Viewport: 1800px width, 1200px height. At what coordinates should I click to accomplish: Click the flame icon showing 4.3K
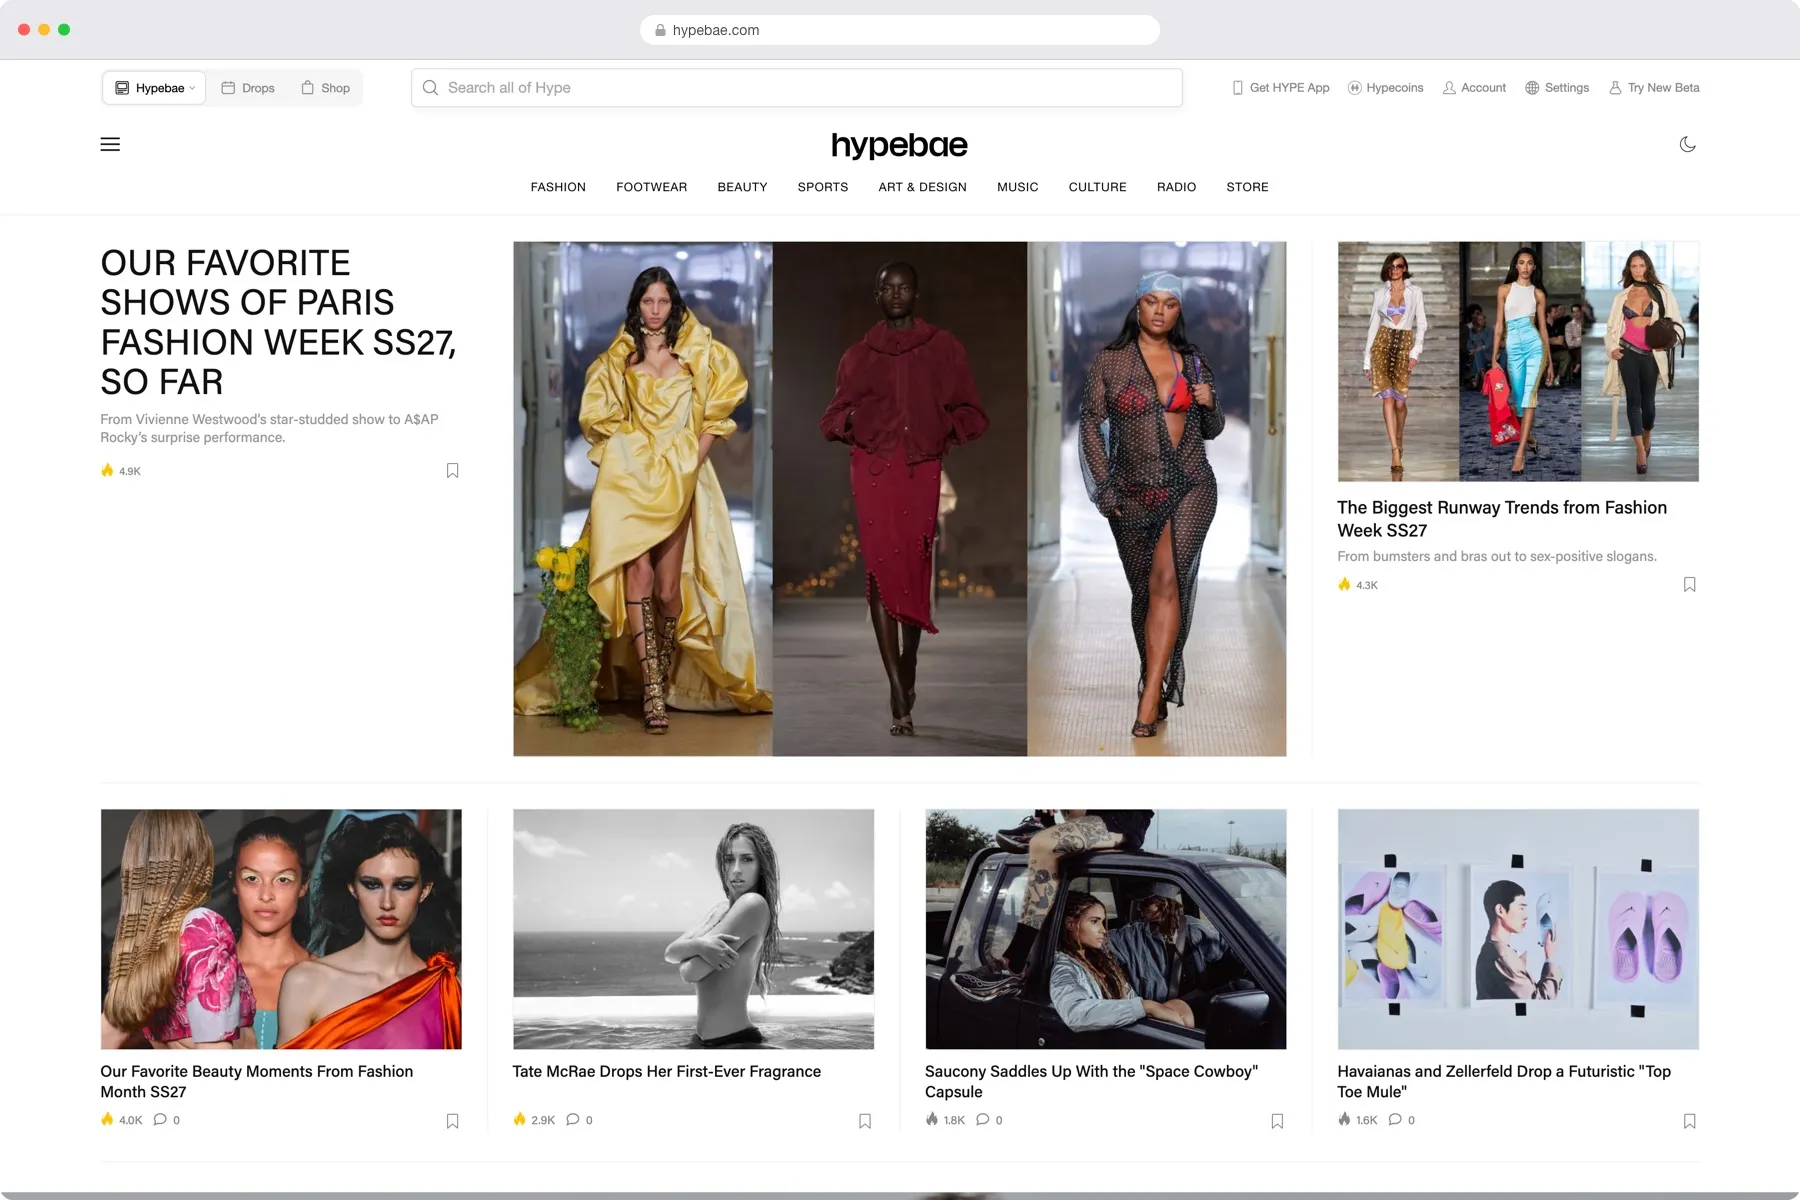(1344, 584)
